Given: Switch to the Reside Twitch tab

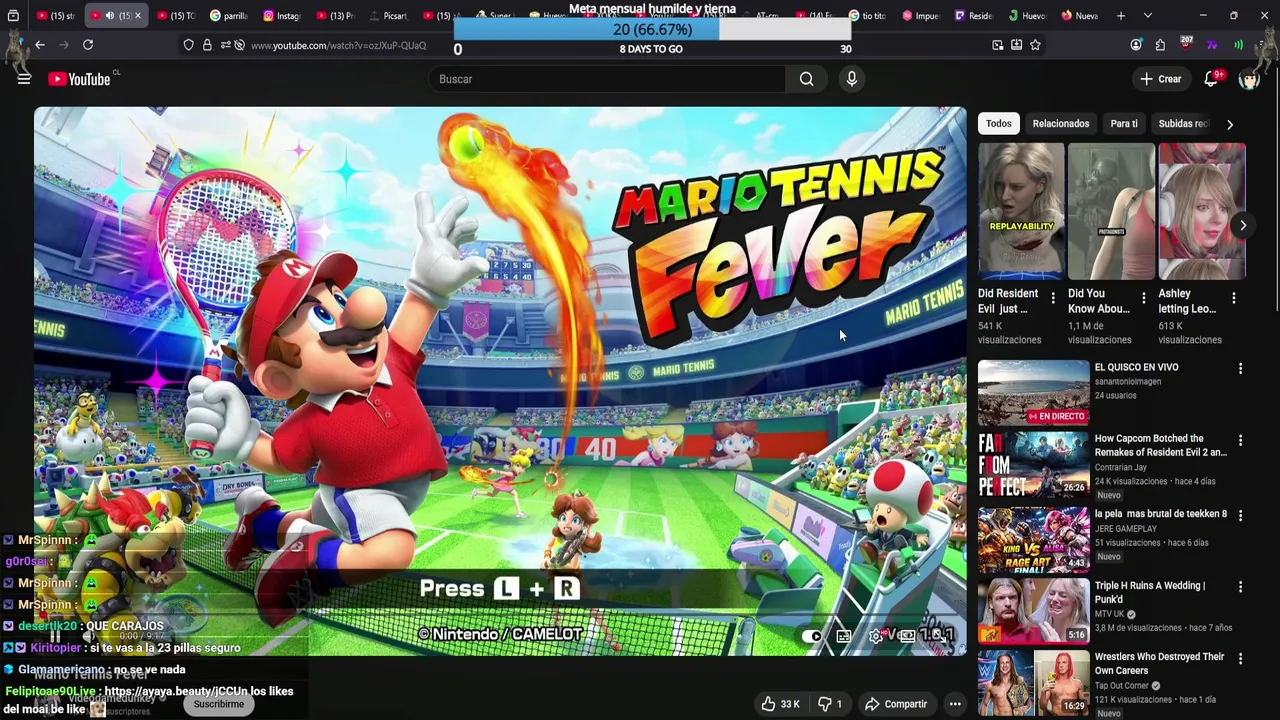Looking at the screenshot, I should (x=973, y=16).
